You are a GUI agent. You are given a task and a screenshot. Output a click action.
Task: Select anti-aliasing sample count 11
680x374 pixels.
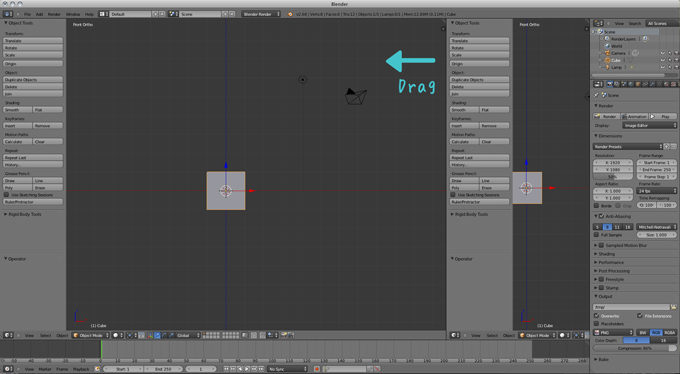(617, 227)
